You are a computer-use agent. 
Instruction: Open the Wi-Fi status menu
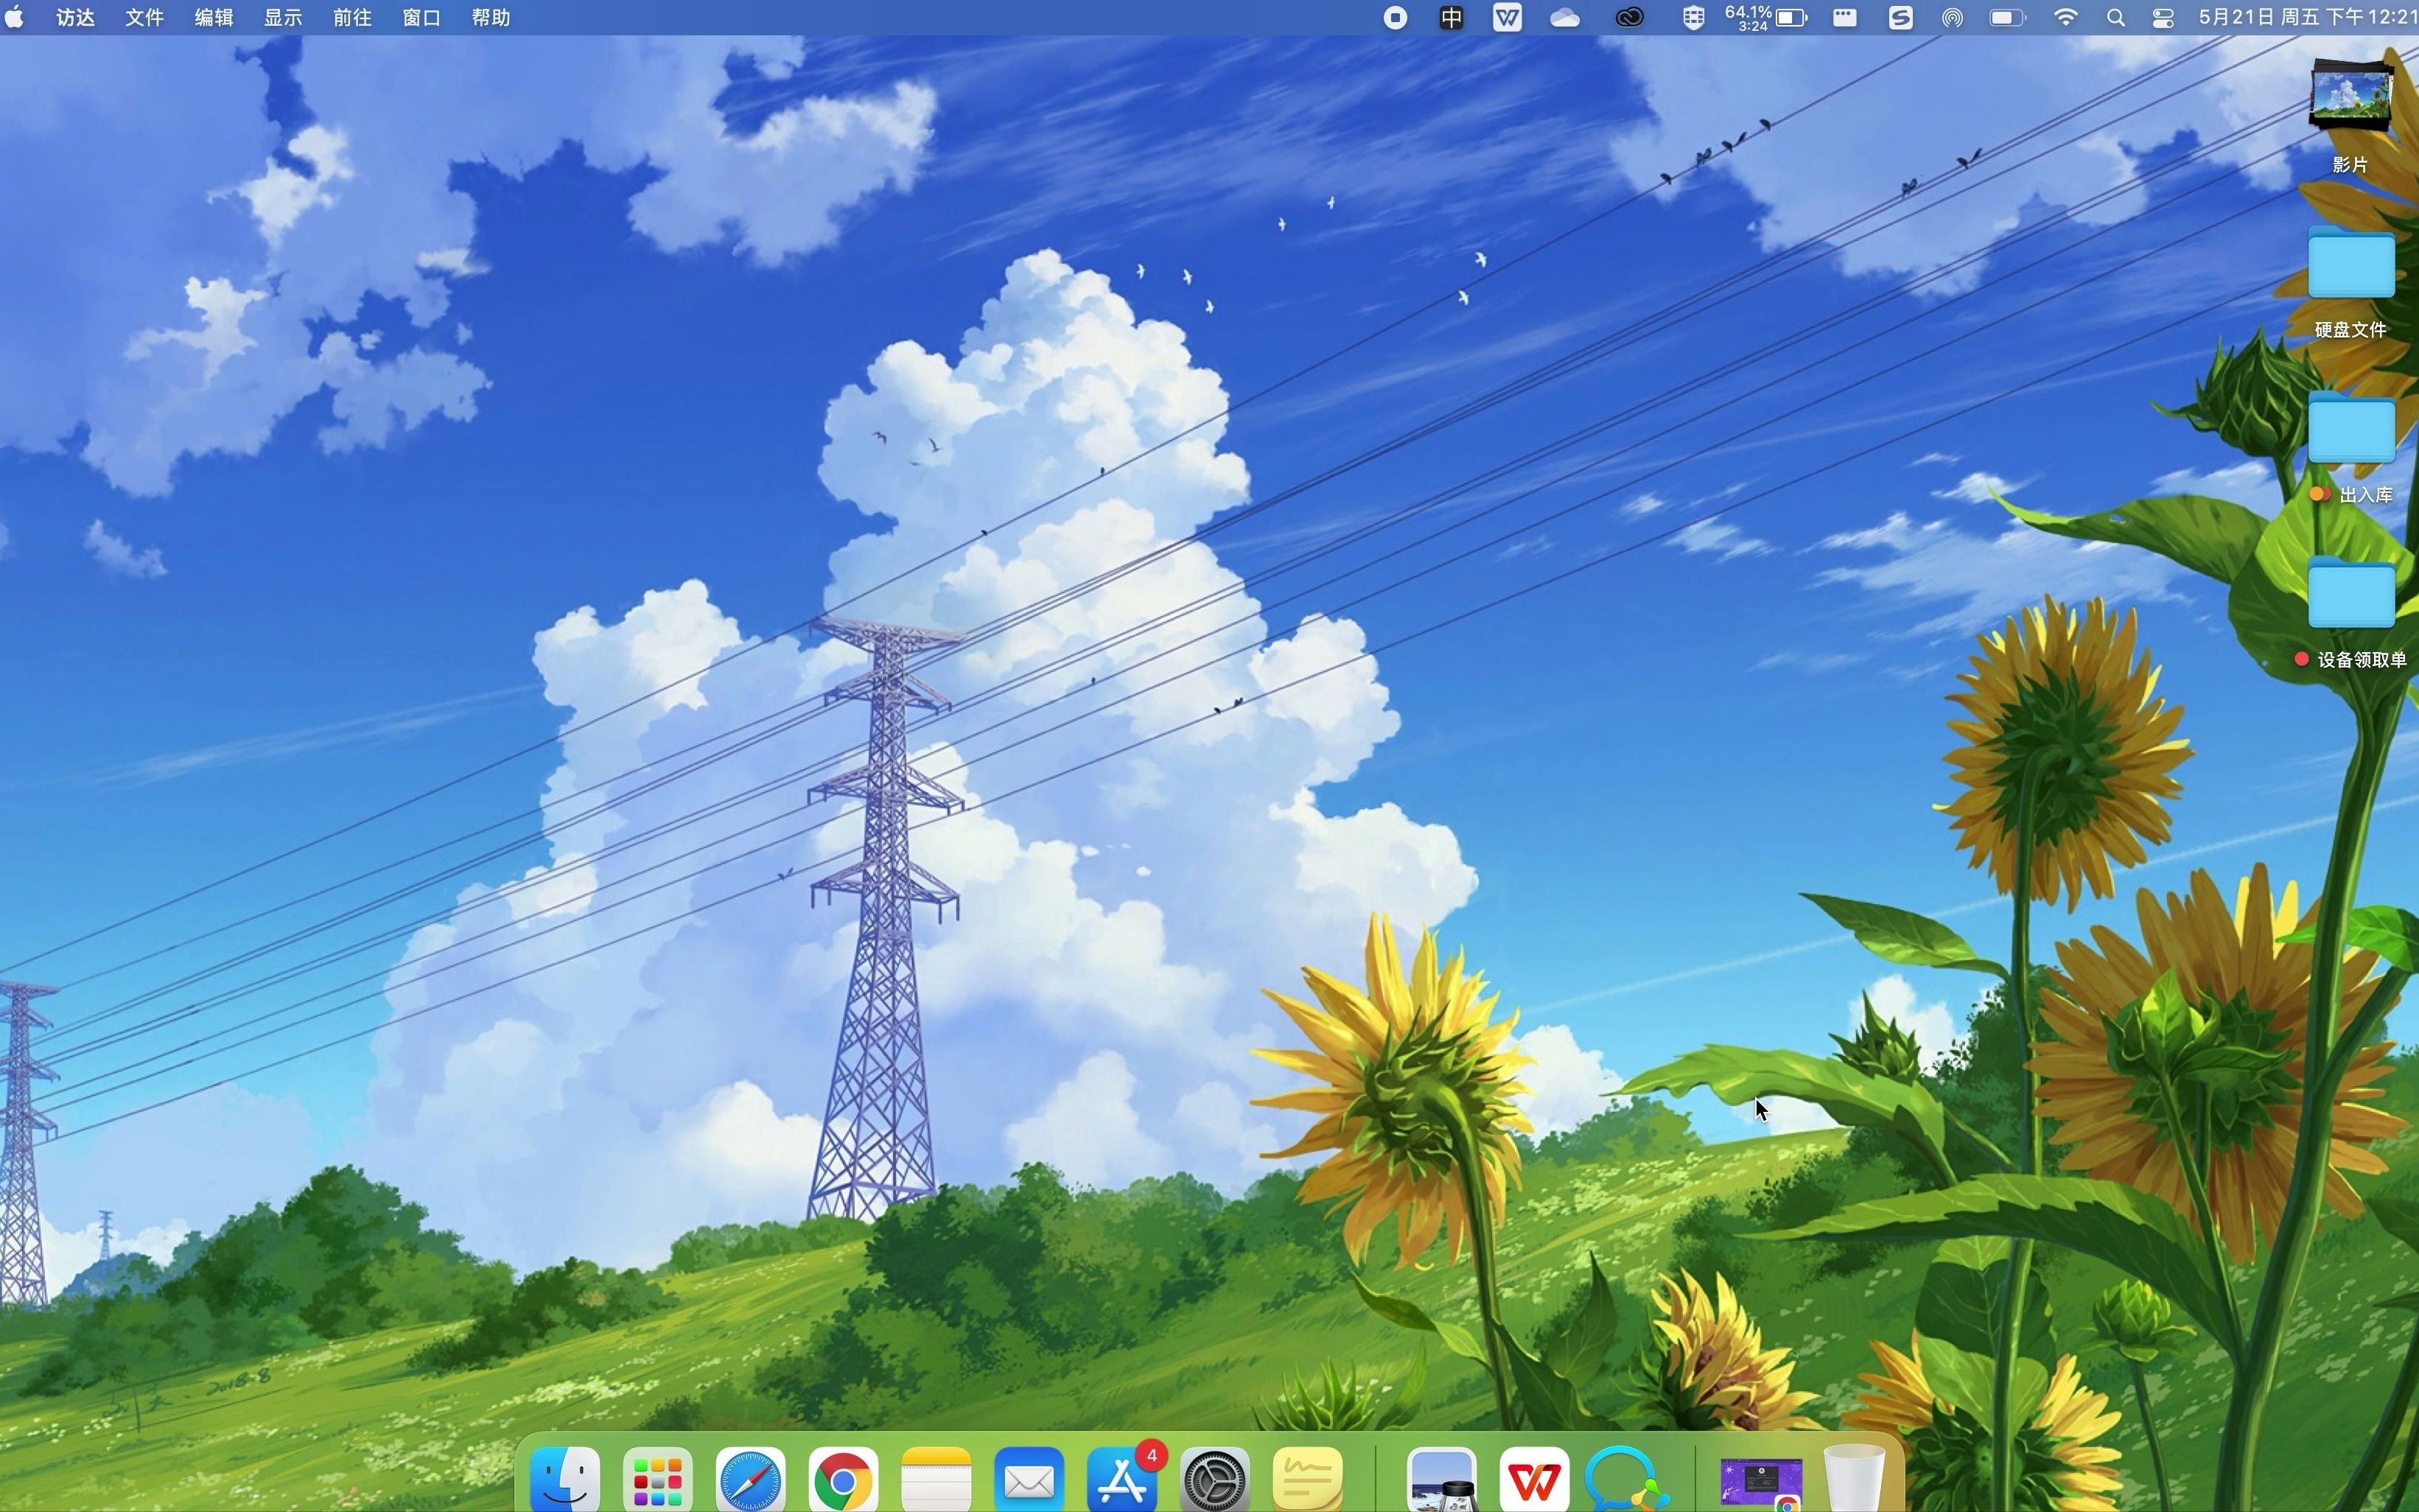click(2065, 17)
